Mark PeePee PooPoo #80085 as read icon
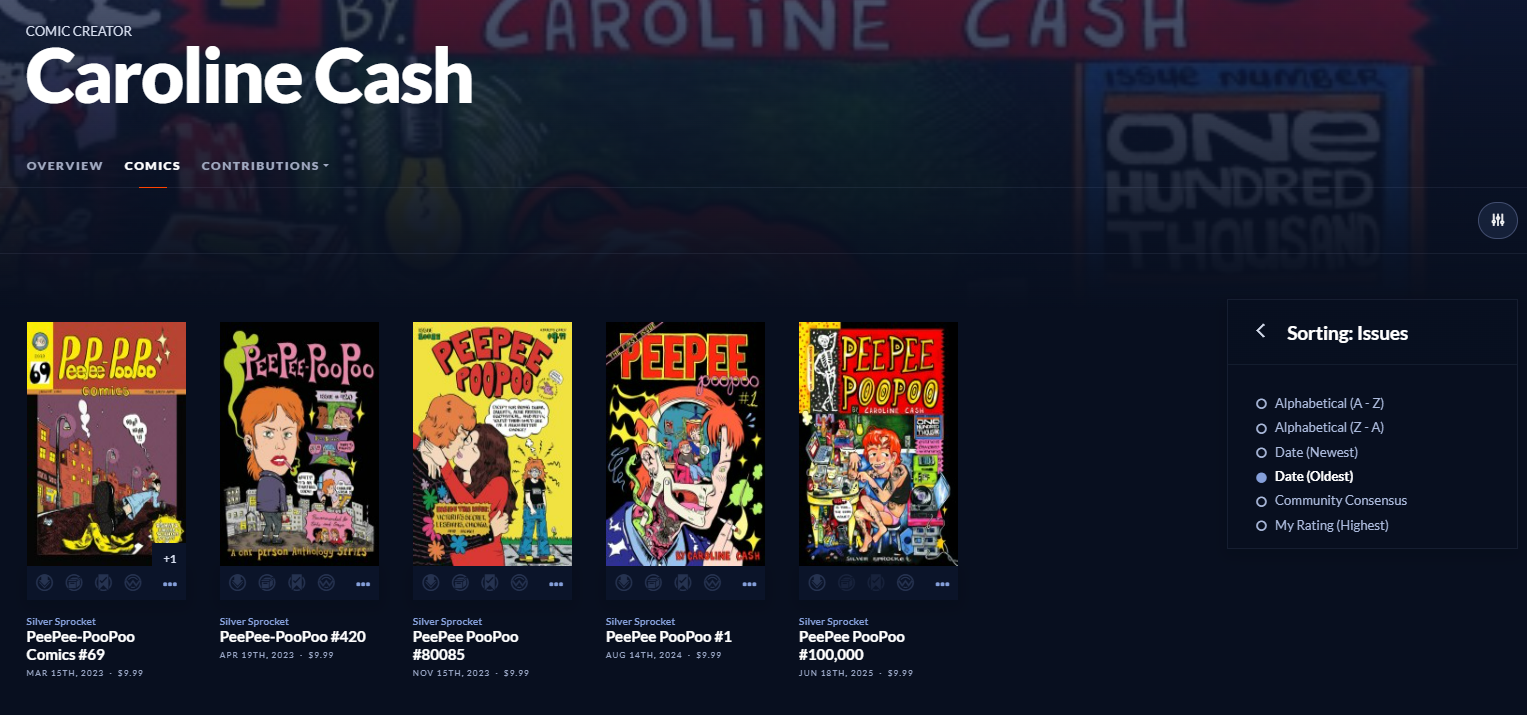Screen dimensions: 1527x715 pyautogui.click(x=488, y=582)
